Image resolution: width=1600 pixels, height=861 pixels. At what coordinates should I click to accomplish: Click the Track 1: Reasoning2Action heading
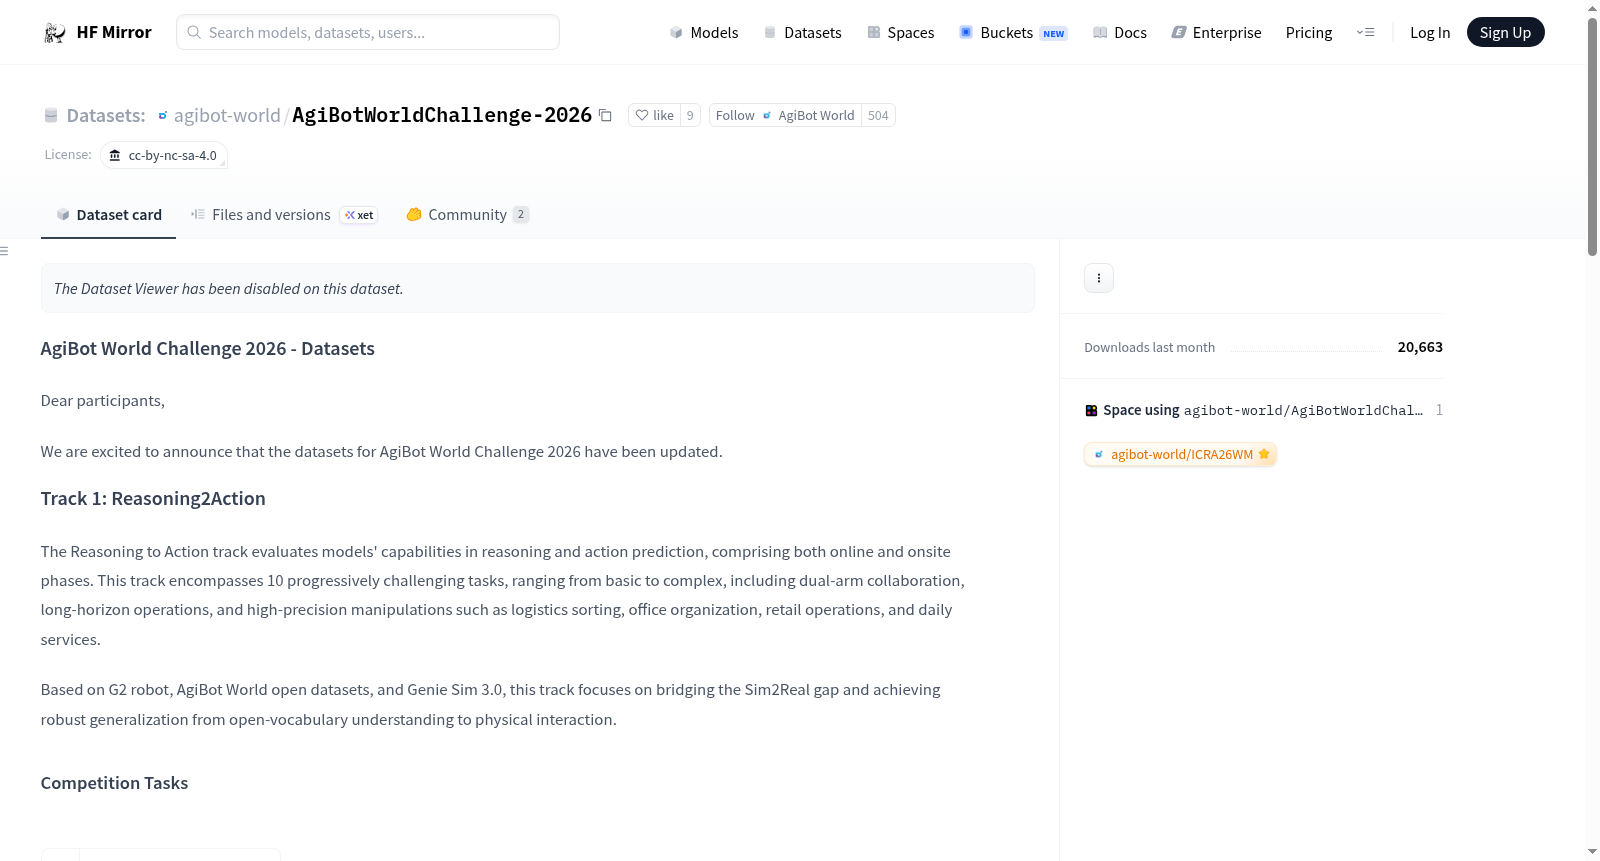click(x=153, y=499)
